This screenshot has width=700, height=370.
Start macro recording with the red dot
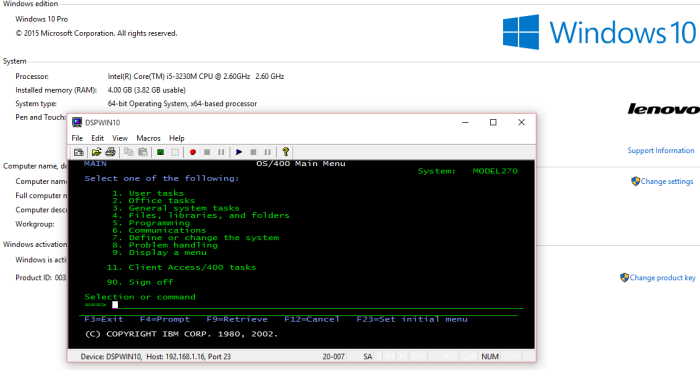[x=193, y=152]
